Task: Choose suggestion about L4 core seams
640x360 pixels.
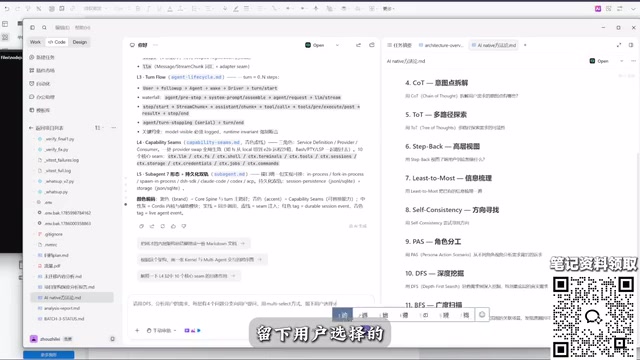Action: point(188,276)
